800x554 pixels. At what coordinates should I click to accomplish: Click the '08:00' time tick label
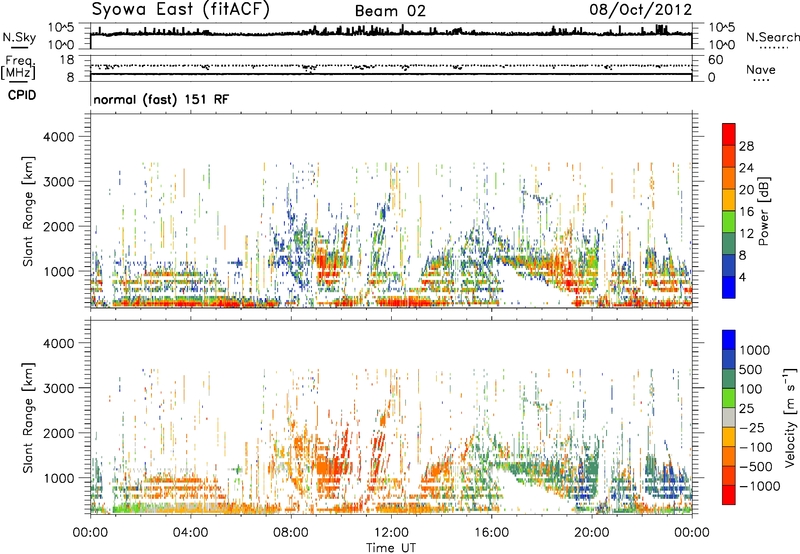[291, 533]
